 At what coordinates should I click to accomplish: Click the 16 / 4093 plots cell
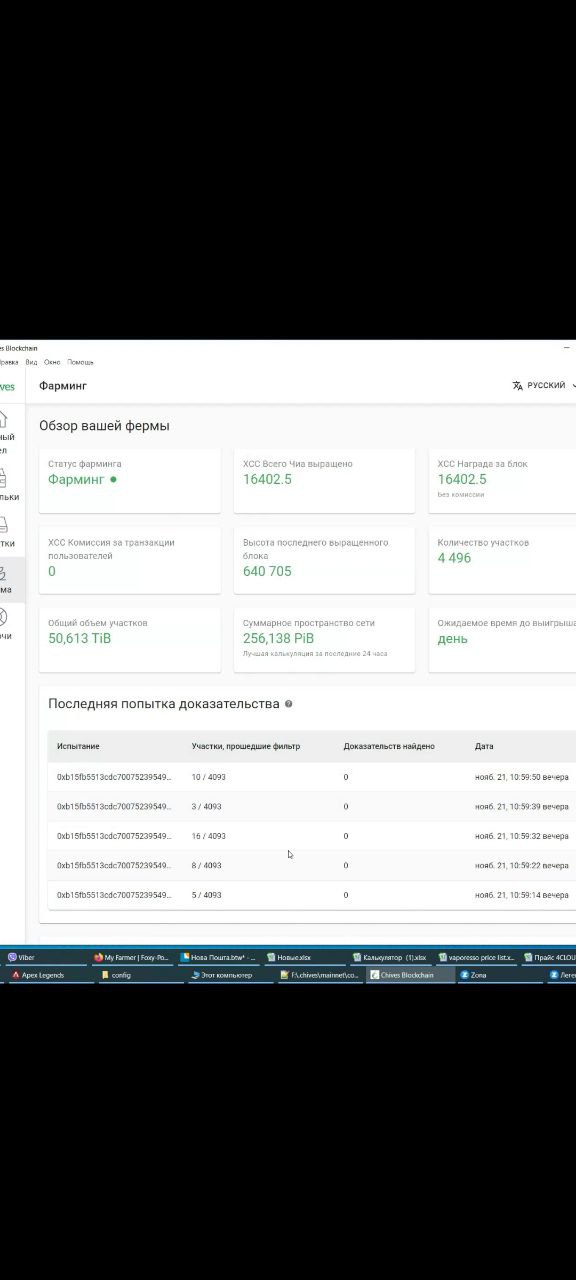208,836
